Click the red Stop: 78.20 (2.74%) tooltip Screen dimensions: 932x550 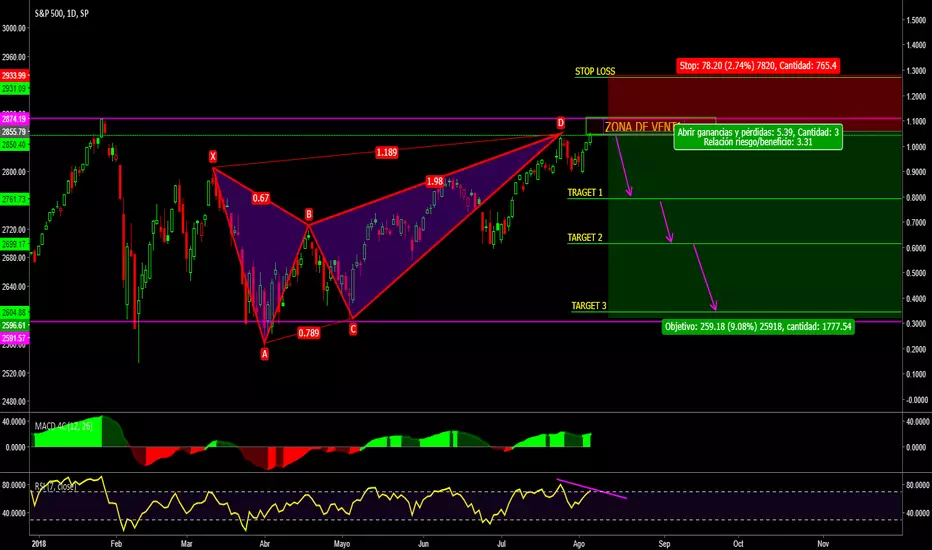(x=758, y=65)
